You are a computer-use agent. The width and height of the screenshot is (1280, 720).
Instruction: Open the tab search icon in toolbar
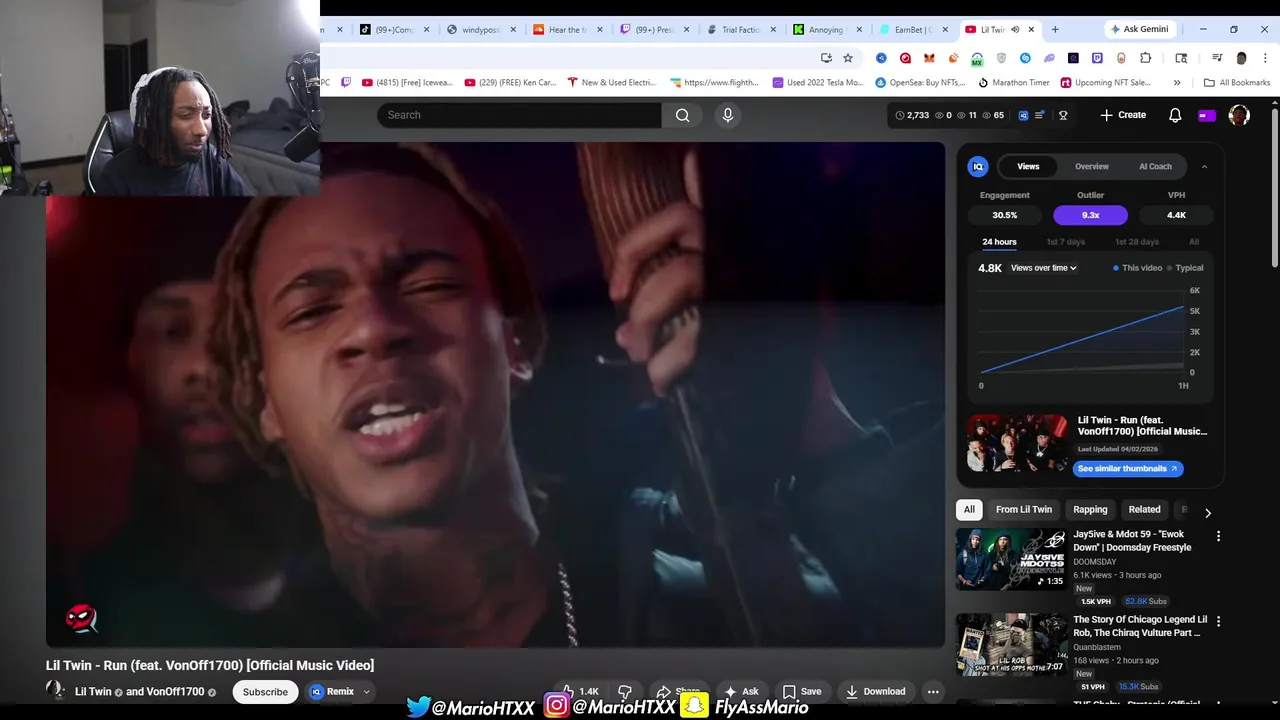pos(1181,58)
